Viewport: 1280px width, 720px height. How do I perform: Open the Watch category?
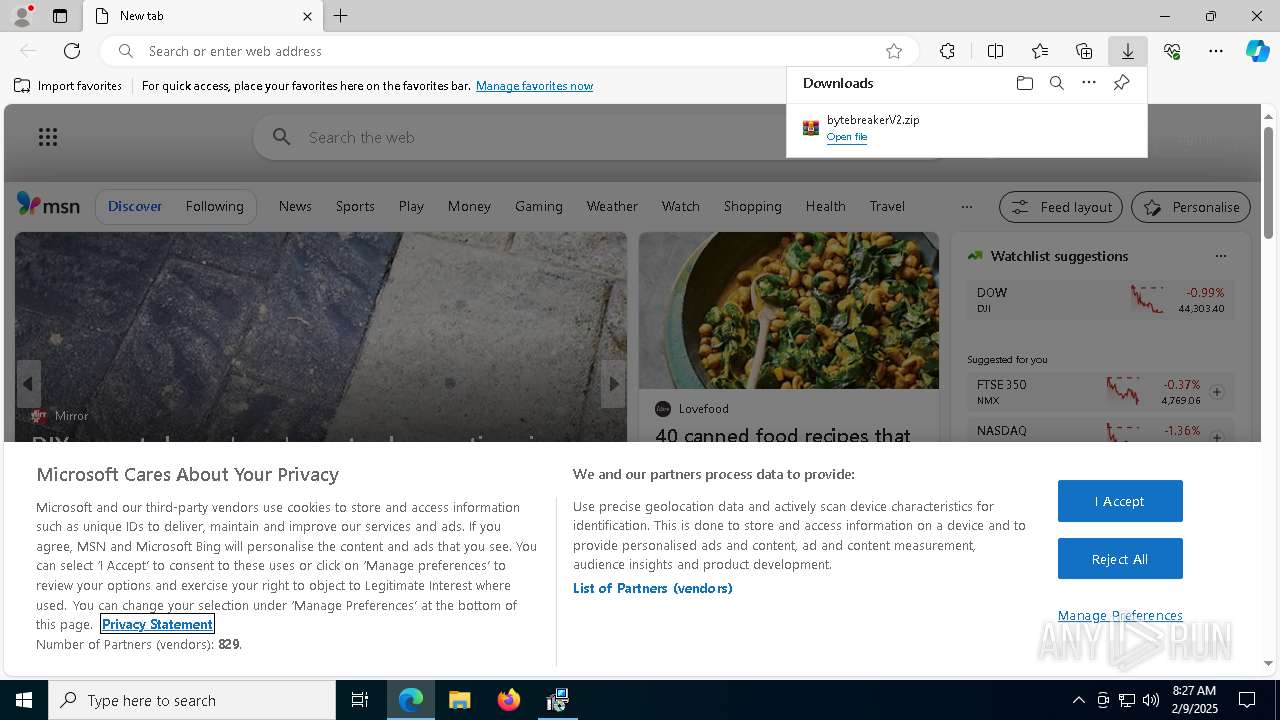[x=681, y=206]
